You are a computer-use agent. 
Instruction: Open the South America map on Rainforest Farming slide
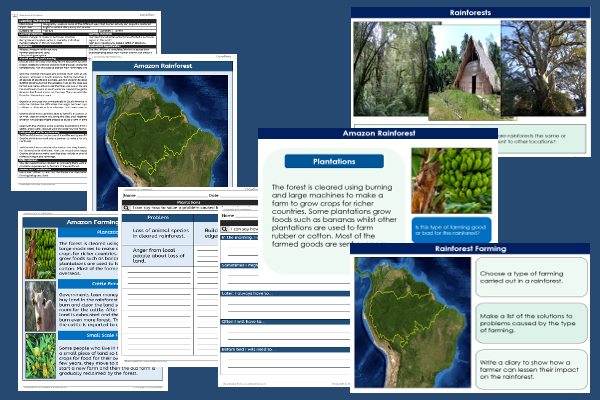pos(412,322)
